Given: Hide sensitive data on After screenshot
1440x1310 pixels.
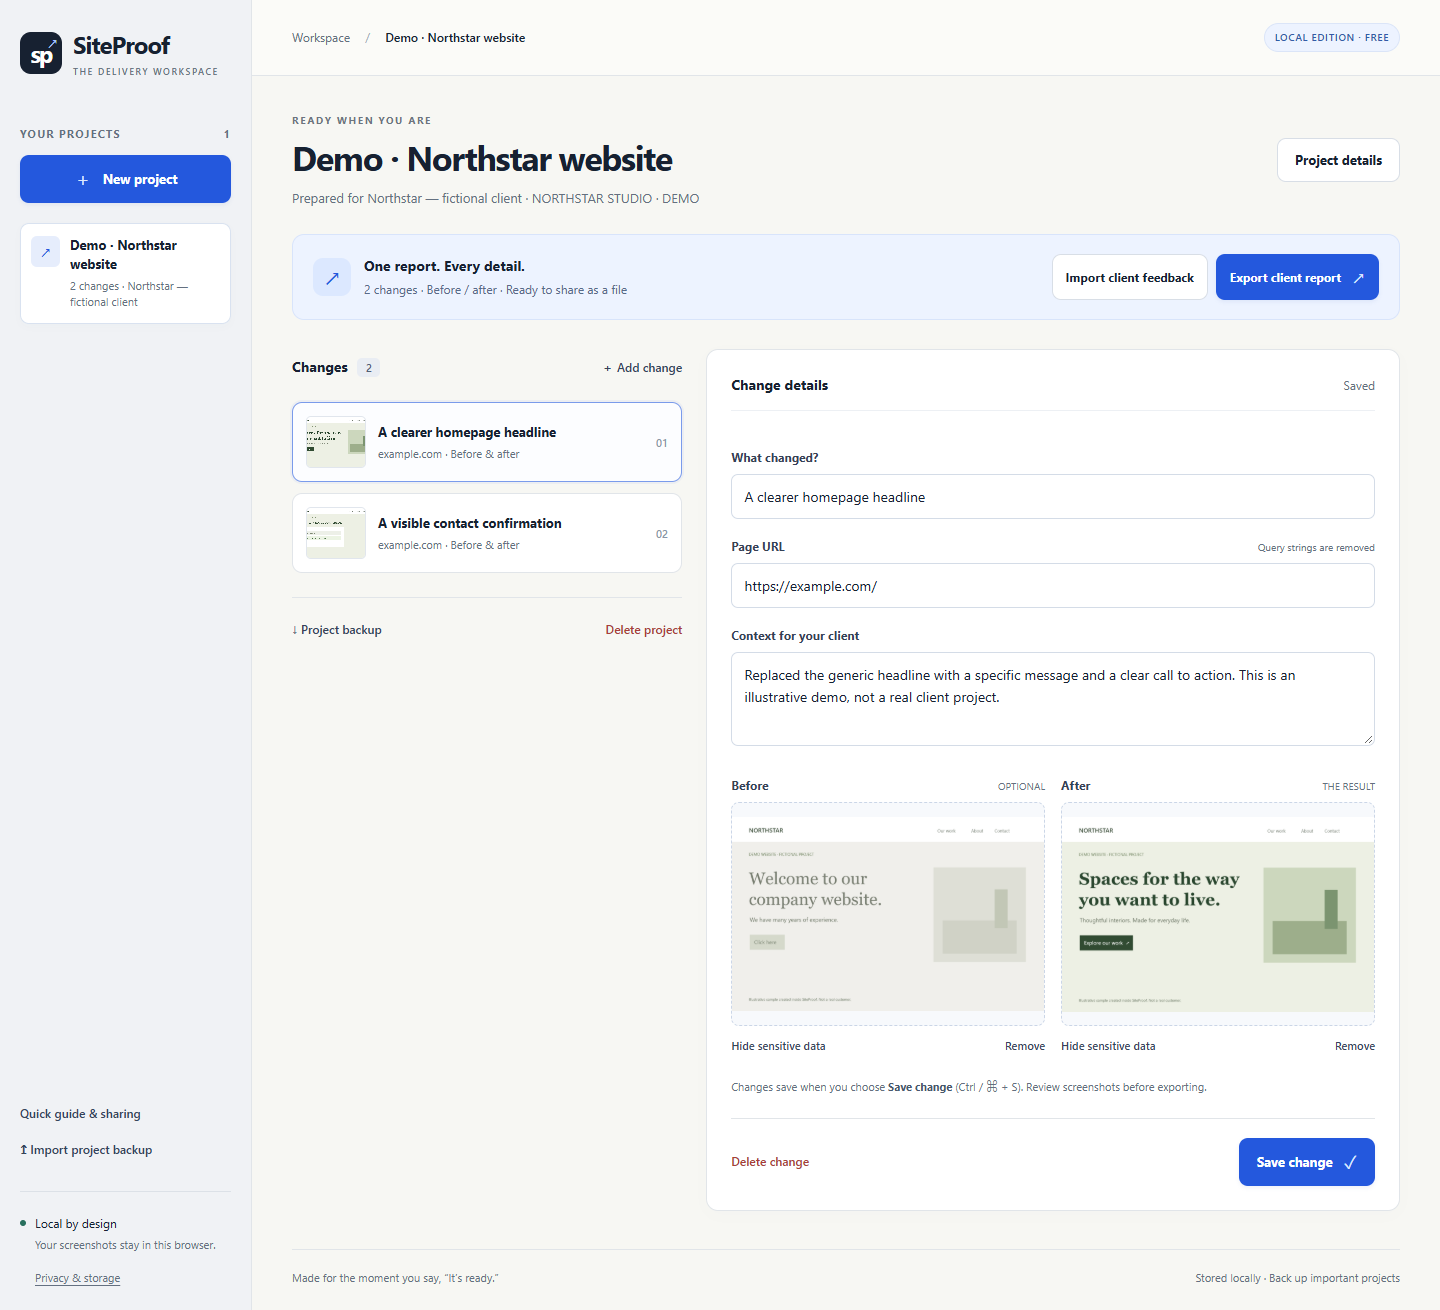Looking at the screenshot, I should click(1108, 1046).
